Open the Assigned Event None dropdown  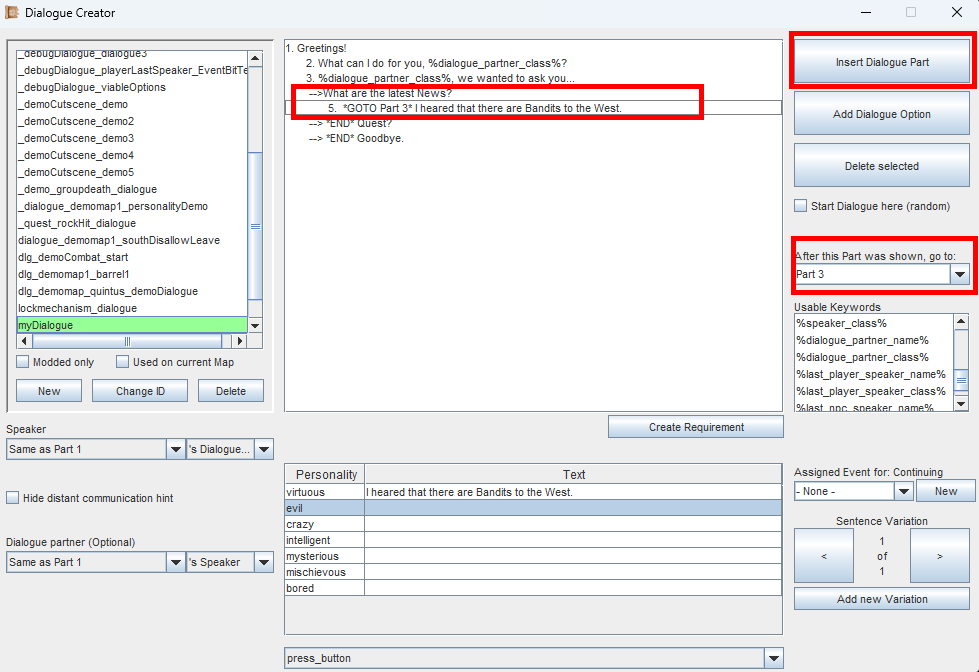click(903, 491)
